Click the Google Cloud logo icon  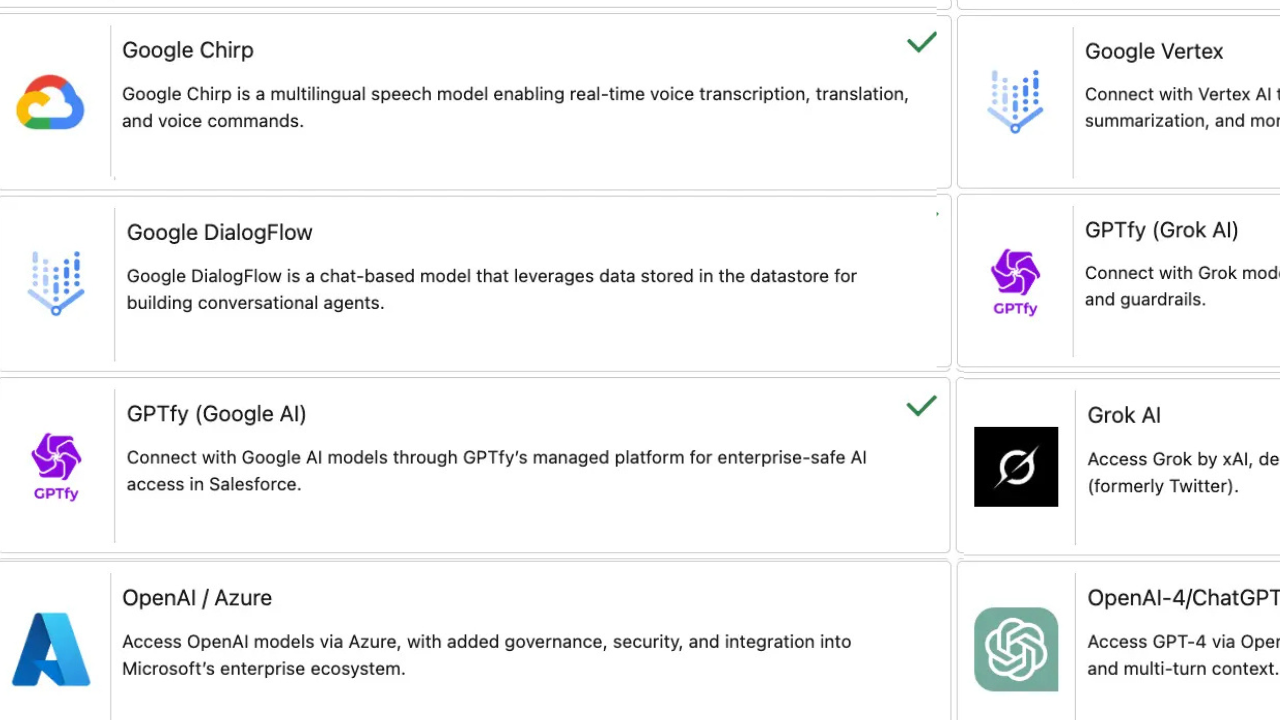pyautogui.click(x=50, y=103)
